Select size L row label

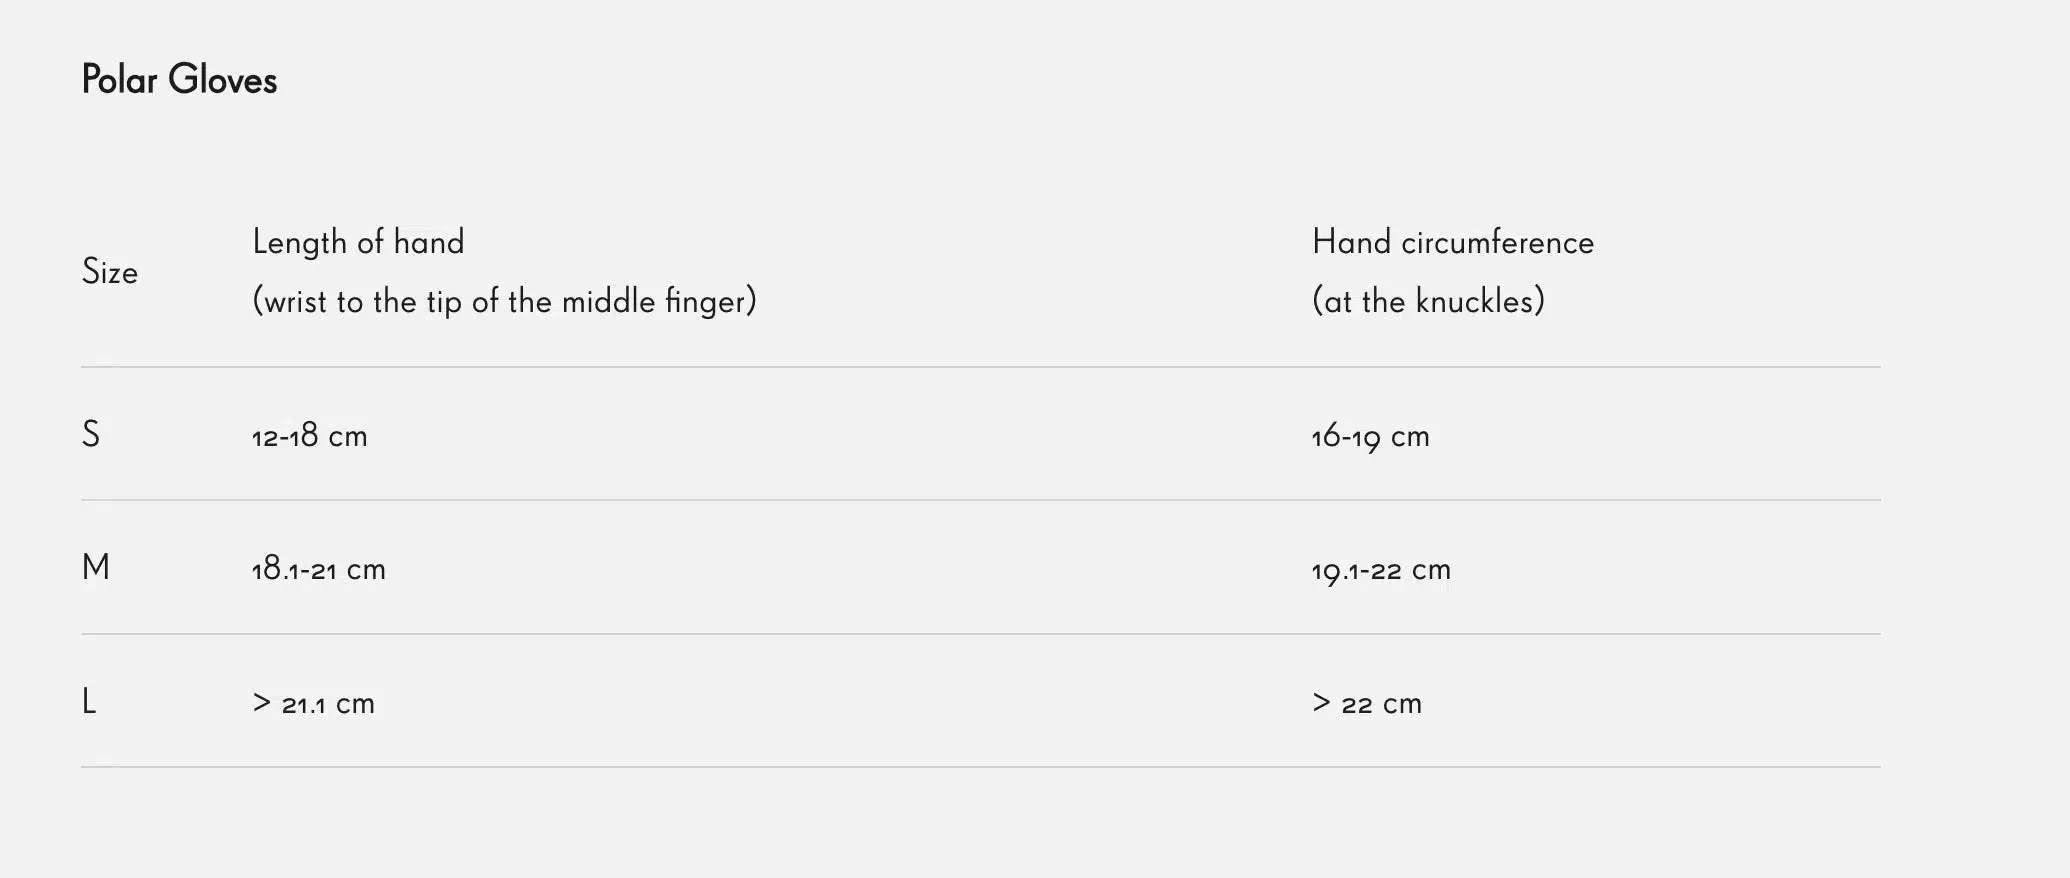(x=89, y=702)
